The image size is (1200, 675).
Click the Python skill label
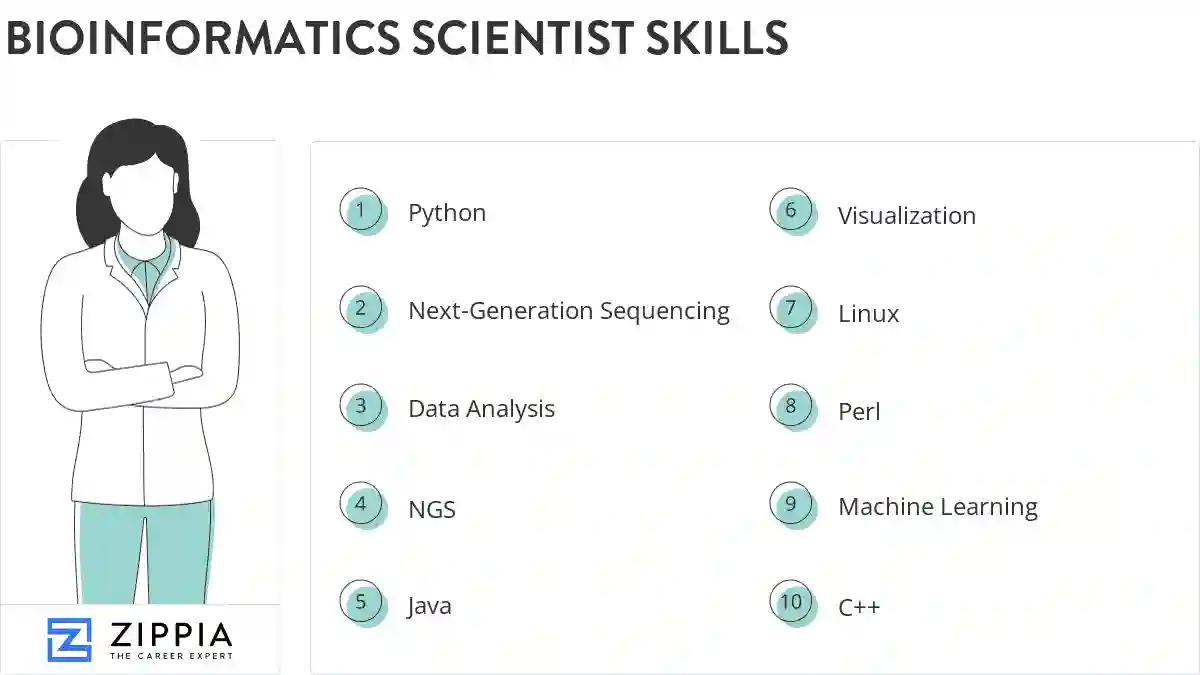(x=447, y=213)
